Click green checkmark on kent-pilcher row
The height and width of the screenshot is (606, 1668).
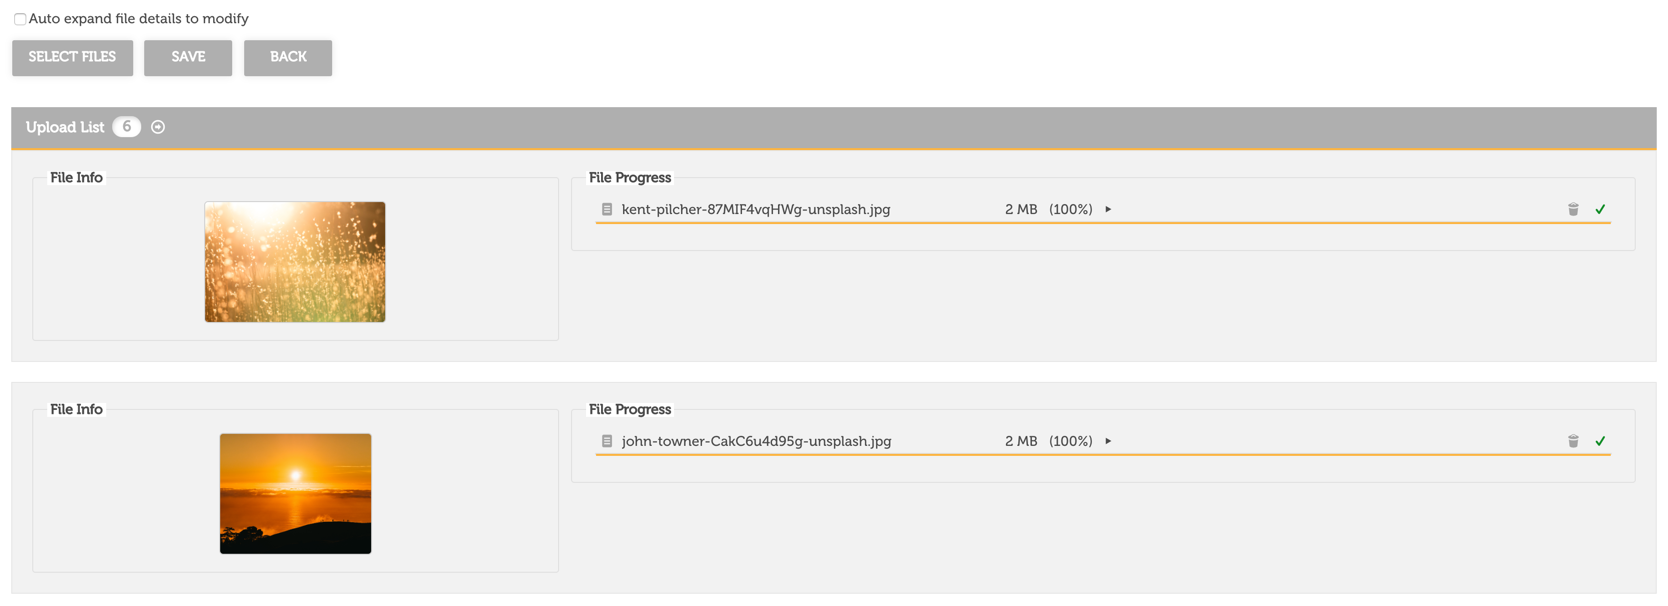tap(1600, 209)
